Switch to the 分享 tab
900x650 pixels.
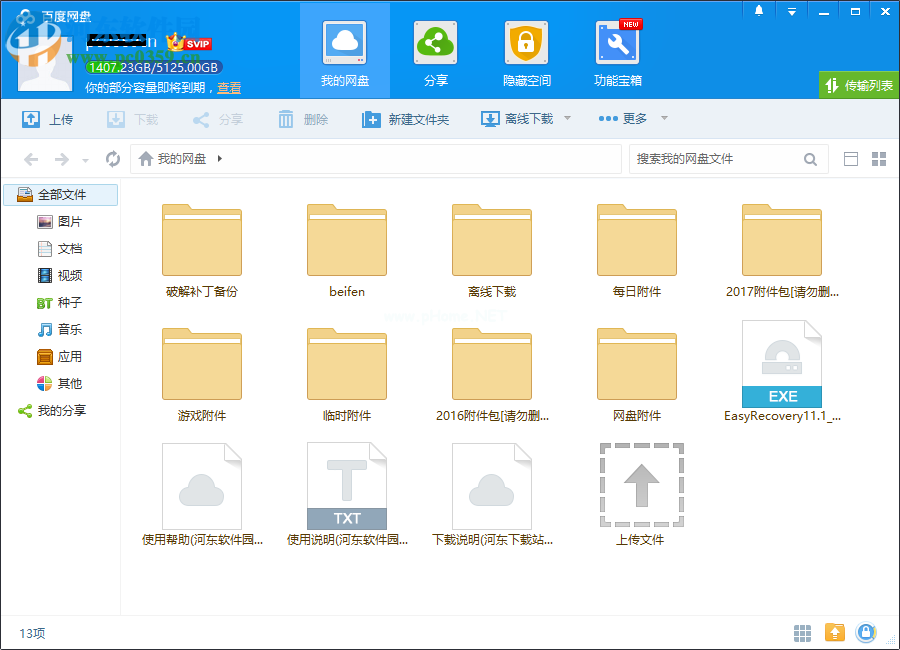click(436, 52)
